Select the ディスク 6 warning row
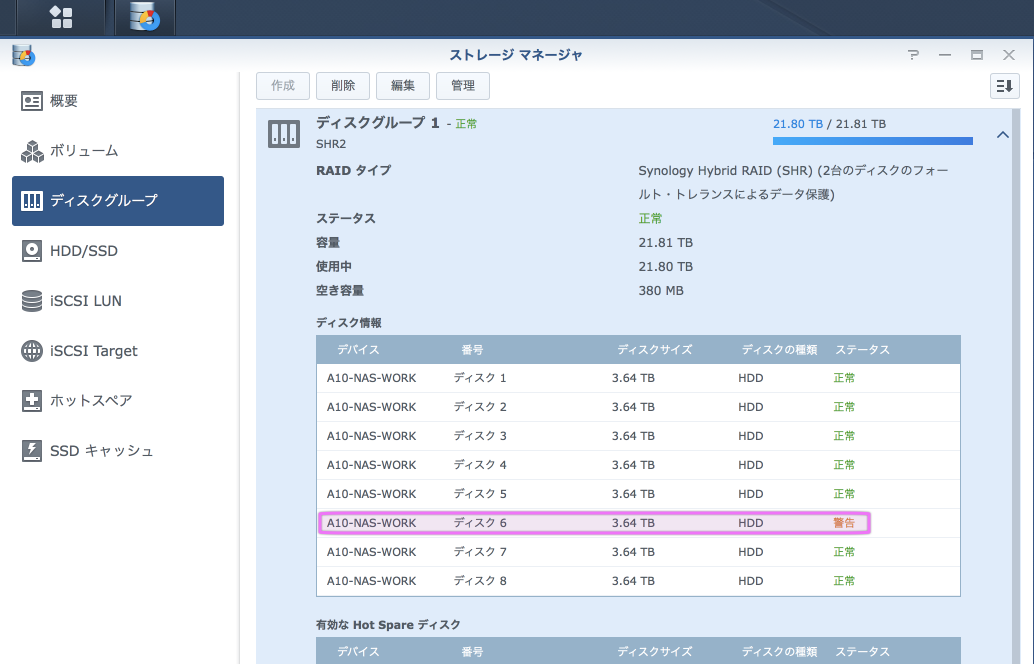The height and width of the screenshot is (664, 1034). point(594,523)
